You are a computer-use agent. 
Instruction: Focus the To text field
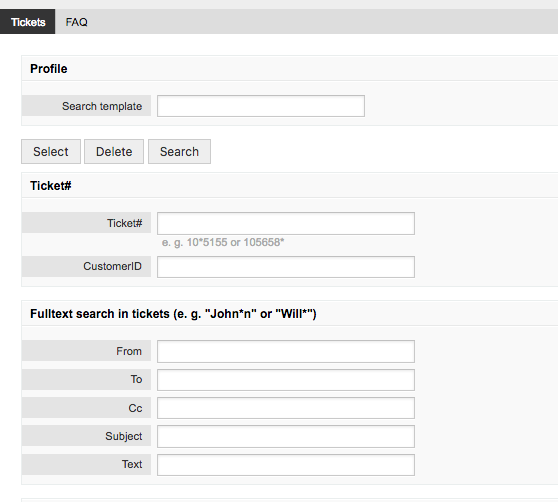(x=286, y=380)
